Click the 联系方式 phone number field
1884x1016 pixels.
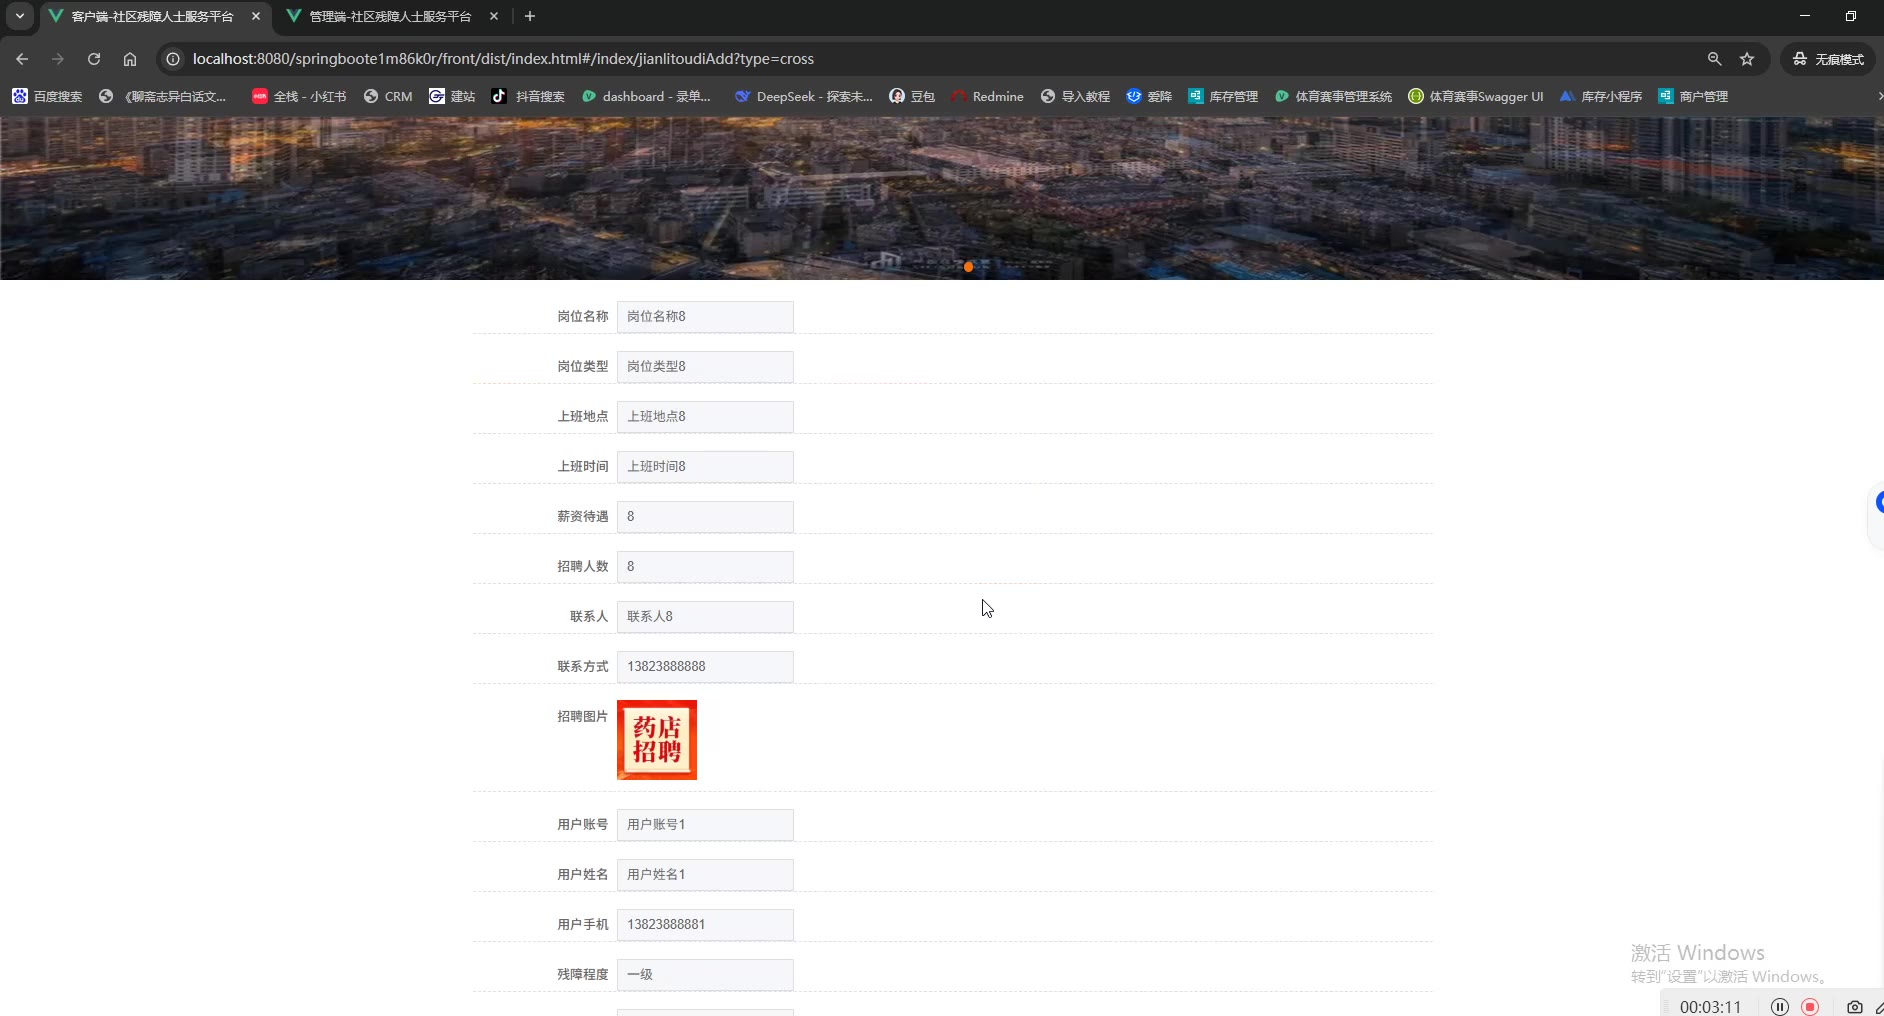[705, 667]
